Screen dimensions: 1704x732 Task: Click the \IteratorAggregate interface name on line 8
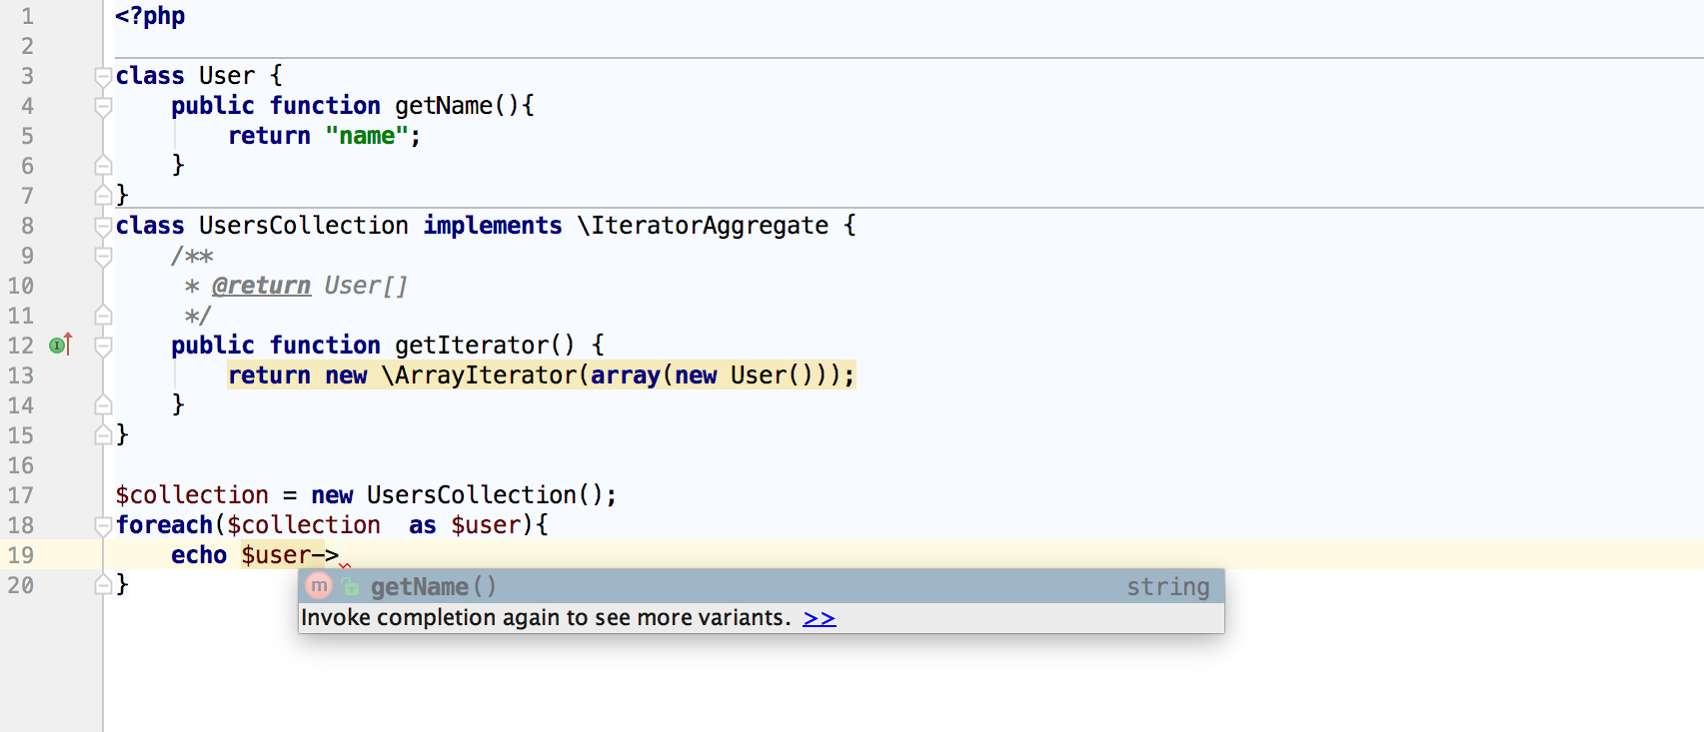coord(703,226)
